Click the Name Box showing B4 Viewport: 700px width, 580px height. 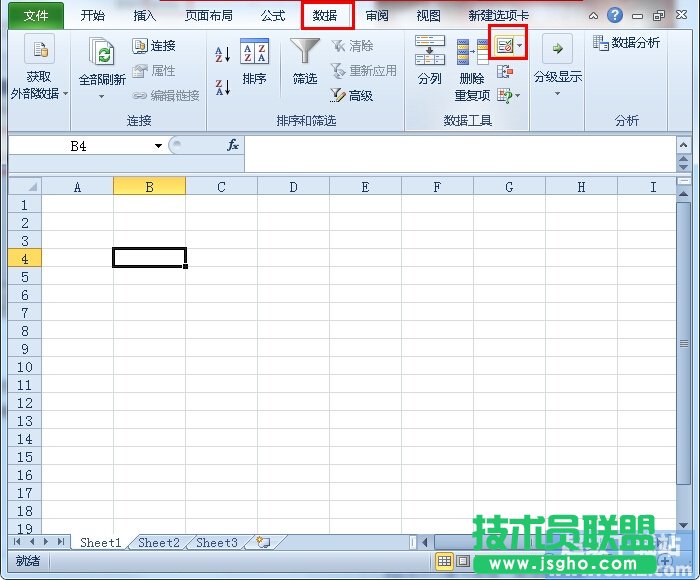[x=79, y=146]
